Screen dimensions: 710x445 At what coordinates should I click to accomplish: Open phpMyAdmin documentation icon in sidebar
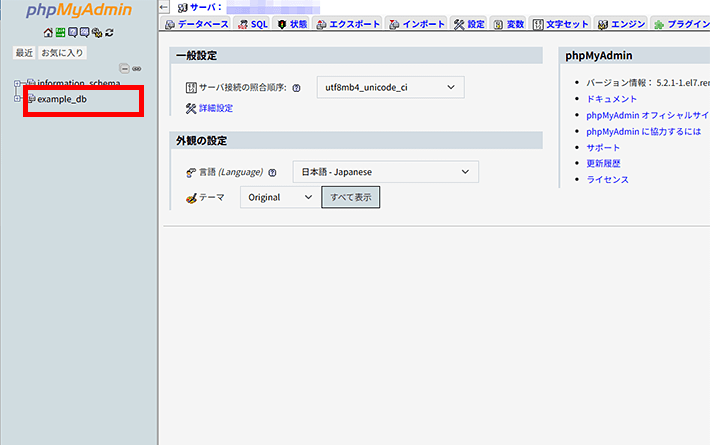pyautogui.click(x=72, y=33)
